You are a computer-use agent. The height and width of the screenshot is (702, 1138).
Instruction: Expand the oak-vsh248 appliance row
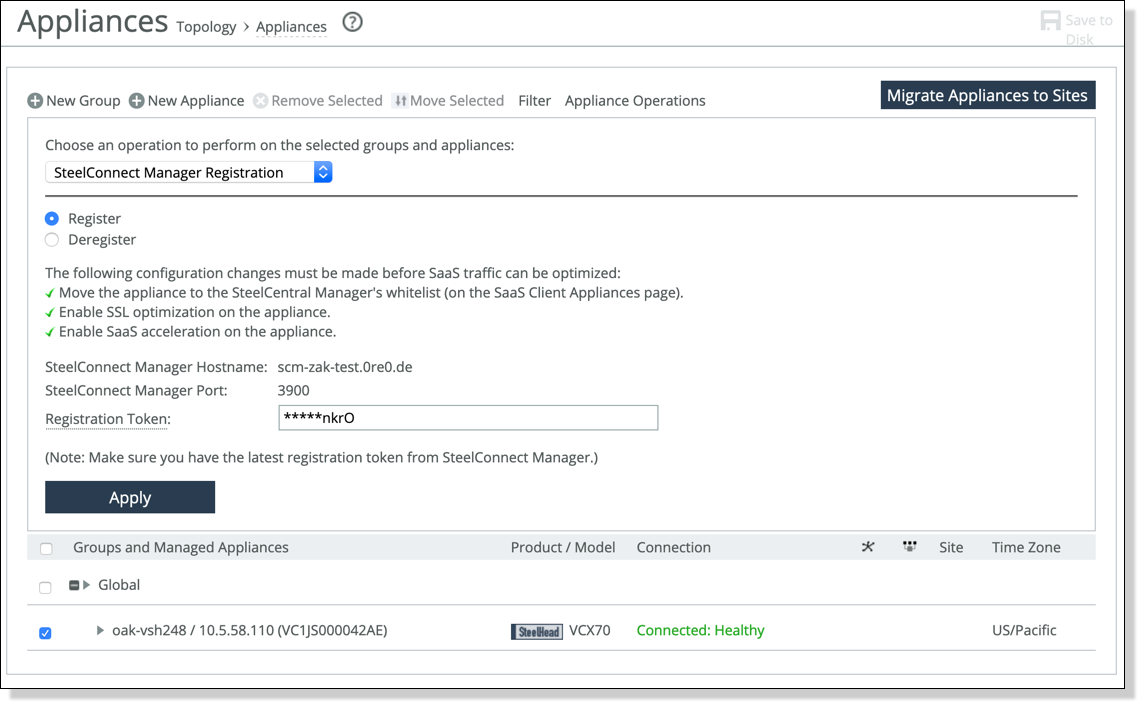pos(100,630)
